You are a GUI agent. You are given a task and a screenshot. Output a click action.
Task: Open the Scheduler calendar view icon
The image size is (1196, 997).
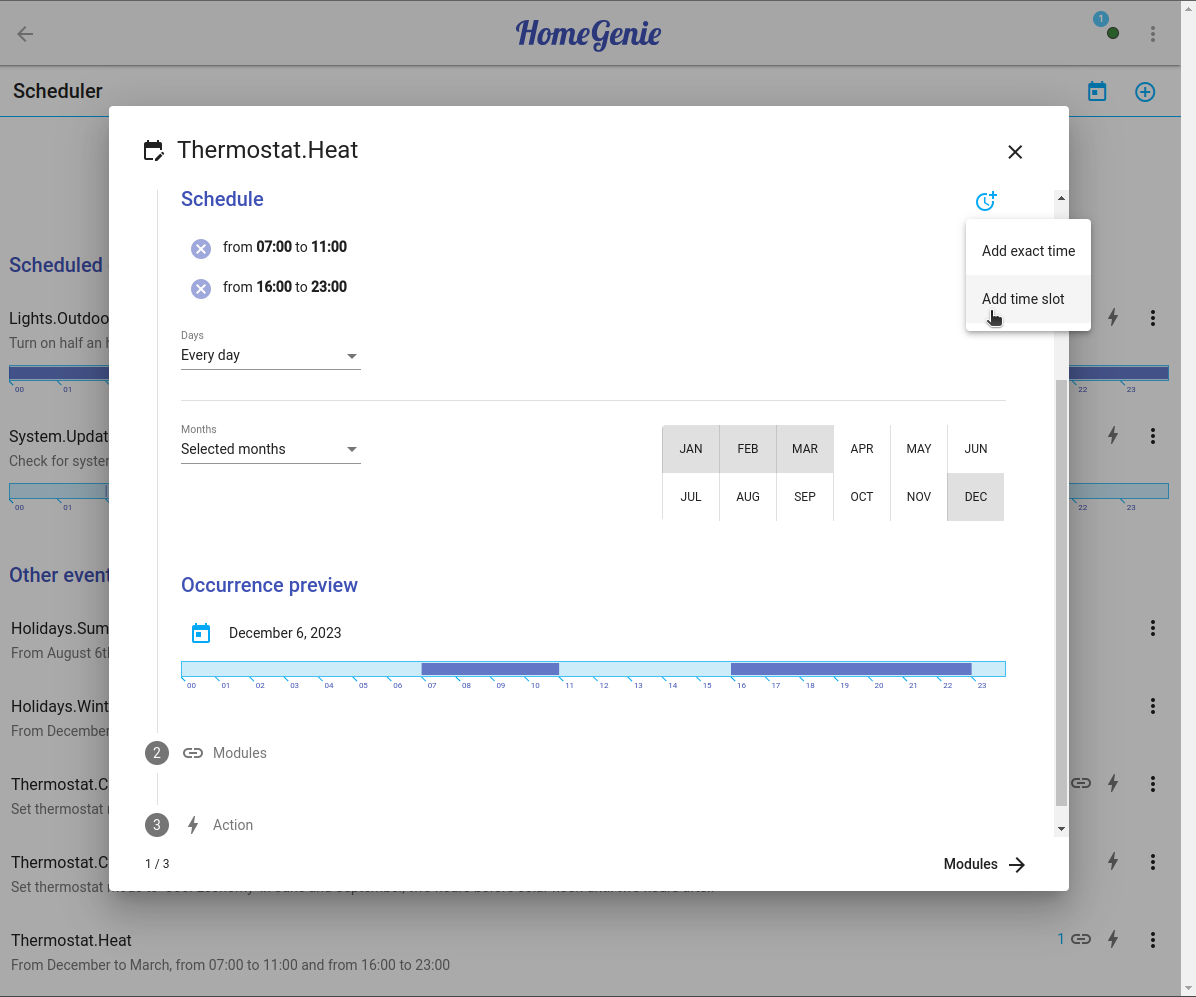click(x=1097, y=92)
